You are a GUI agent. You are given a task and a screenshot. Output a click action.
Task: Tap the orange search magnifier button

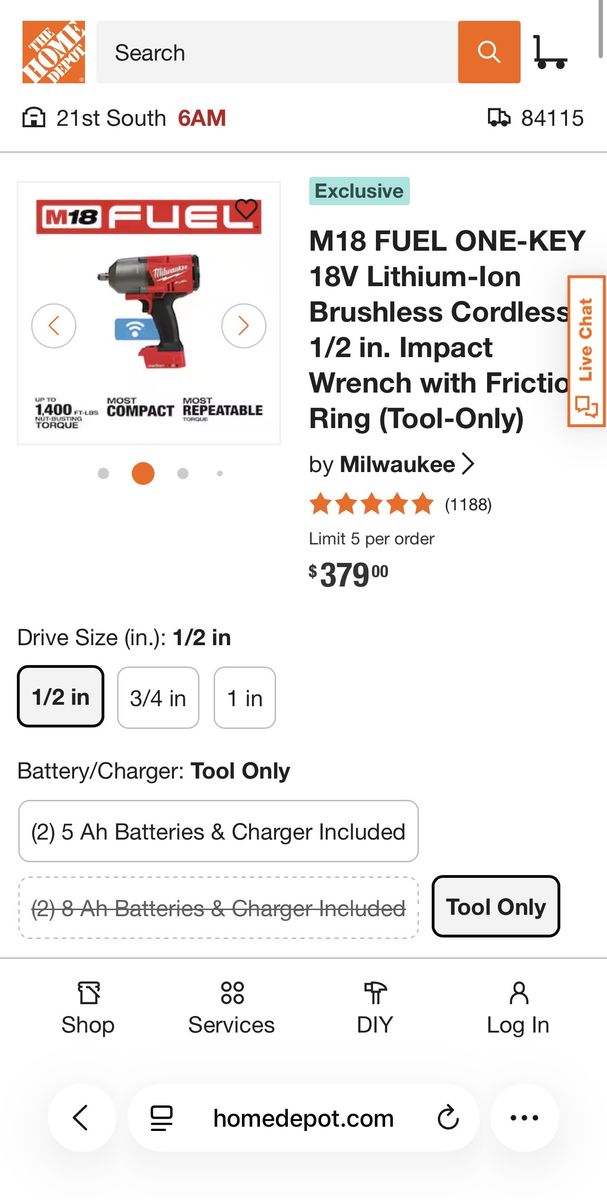[x=489, y=52]
